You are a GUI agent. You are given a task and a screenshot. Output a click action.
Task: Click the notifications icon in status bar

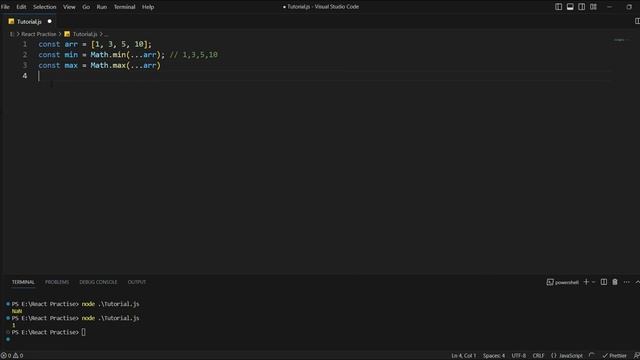click(637, 356)
